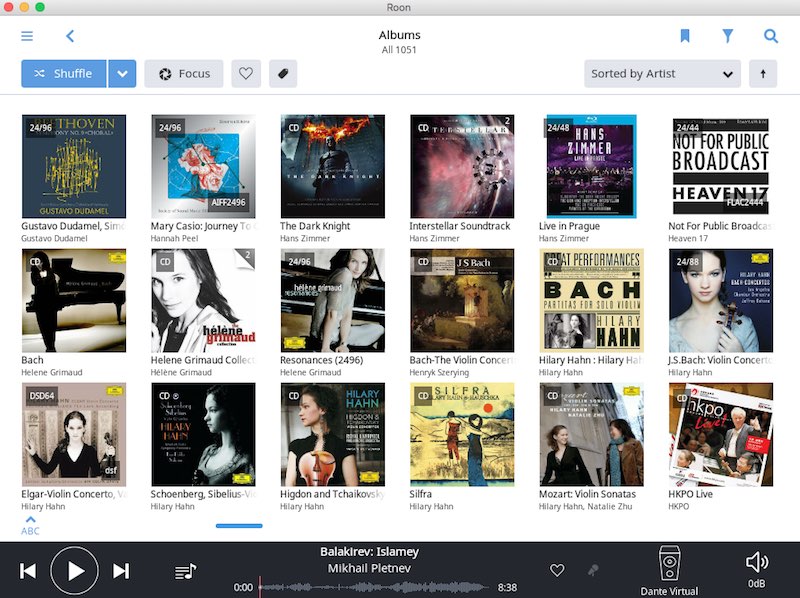Skip to the next track
Viewport: 800px width, 598px height.
[x=121, y=570]
